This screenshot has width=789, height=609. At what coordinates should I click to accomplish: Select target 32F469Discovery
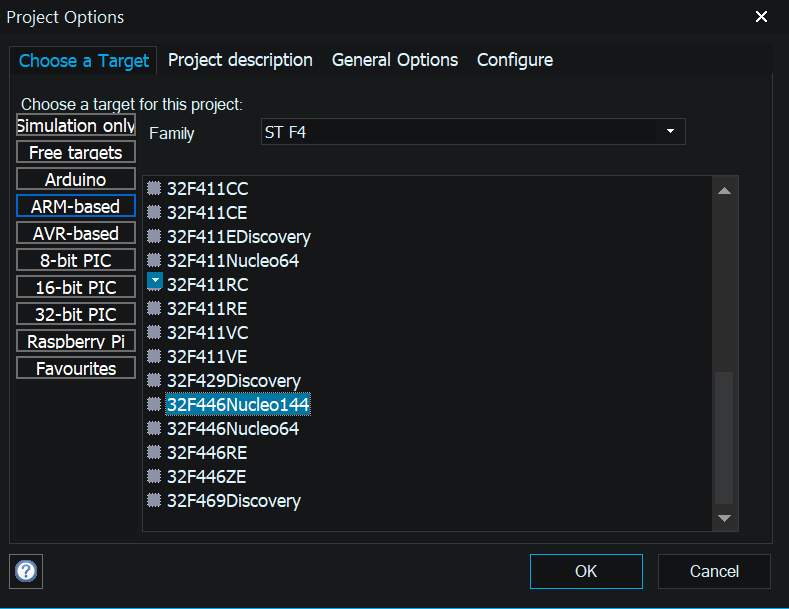234,501
